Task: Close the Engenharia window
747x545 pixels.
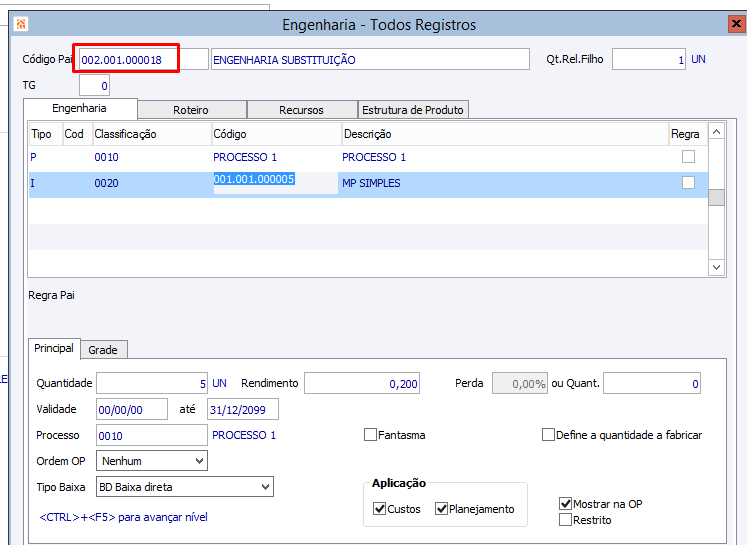Action: 735,24
